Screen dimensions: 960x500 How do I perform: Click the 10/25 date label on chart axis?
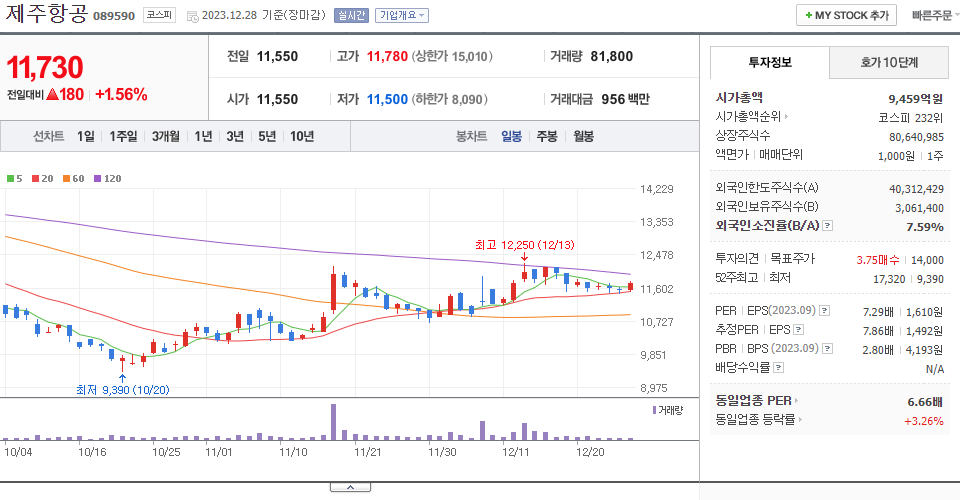(x=166, y=452)
